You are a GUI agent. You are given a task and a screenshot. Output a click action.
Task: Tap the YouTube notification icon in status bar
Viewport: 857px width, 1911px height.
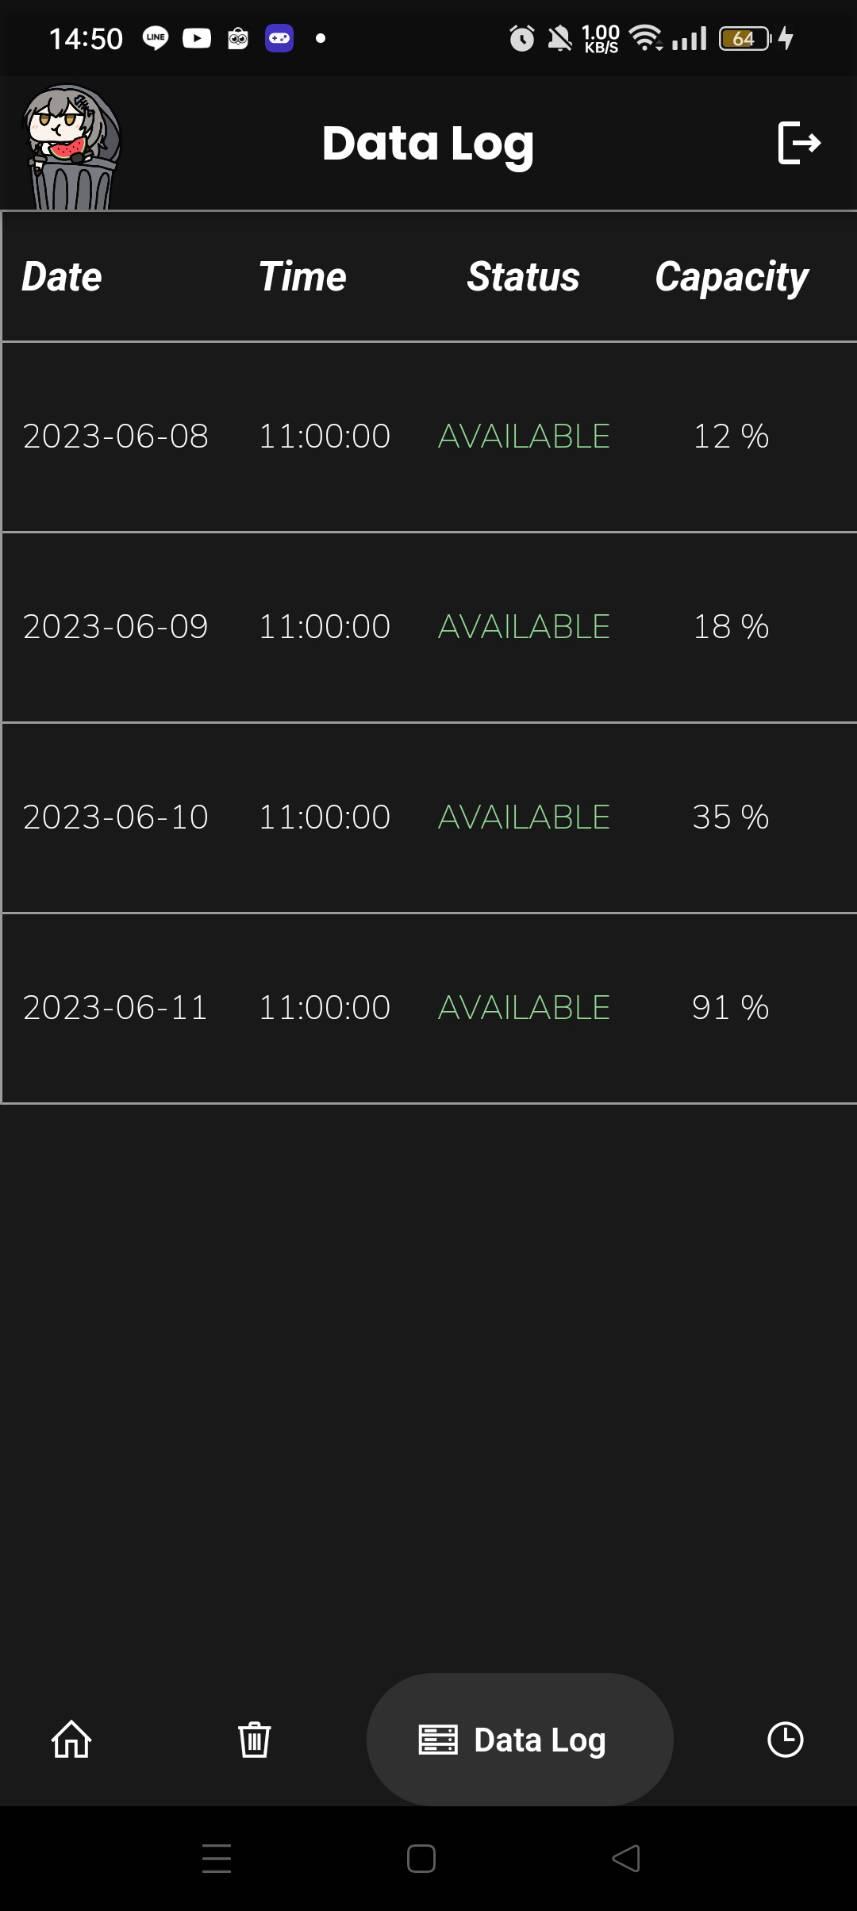197,38
